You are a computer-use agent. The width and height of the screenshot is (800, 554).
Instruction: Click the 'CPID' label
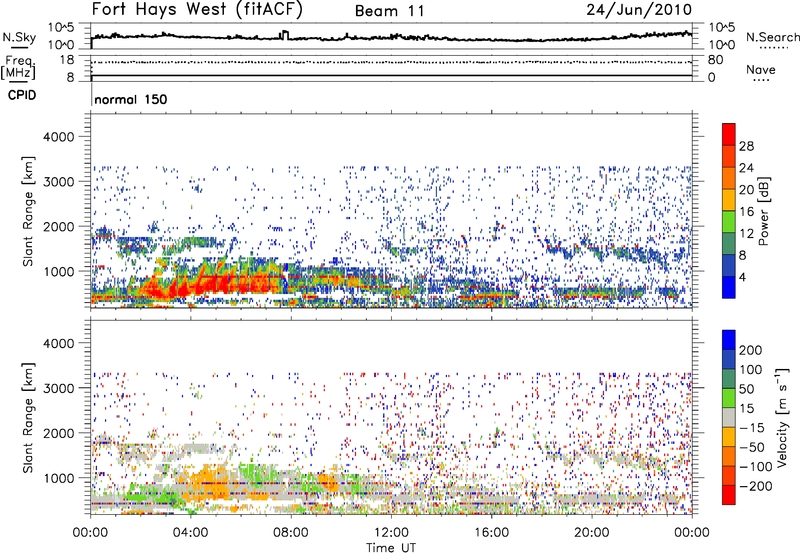point(22,95)
